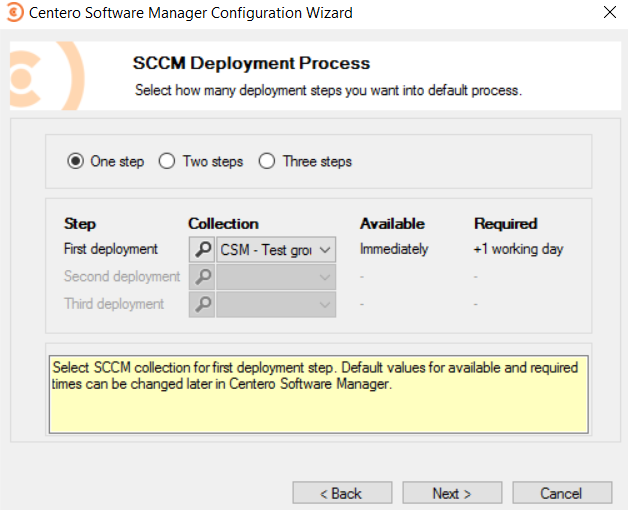The height and width of the screenshot is (510, 628).
Task: Click search icon for third deployment collection
Action: coord(201,304)
